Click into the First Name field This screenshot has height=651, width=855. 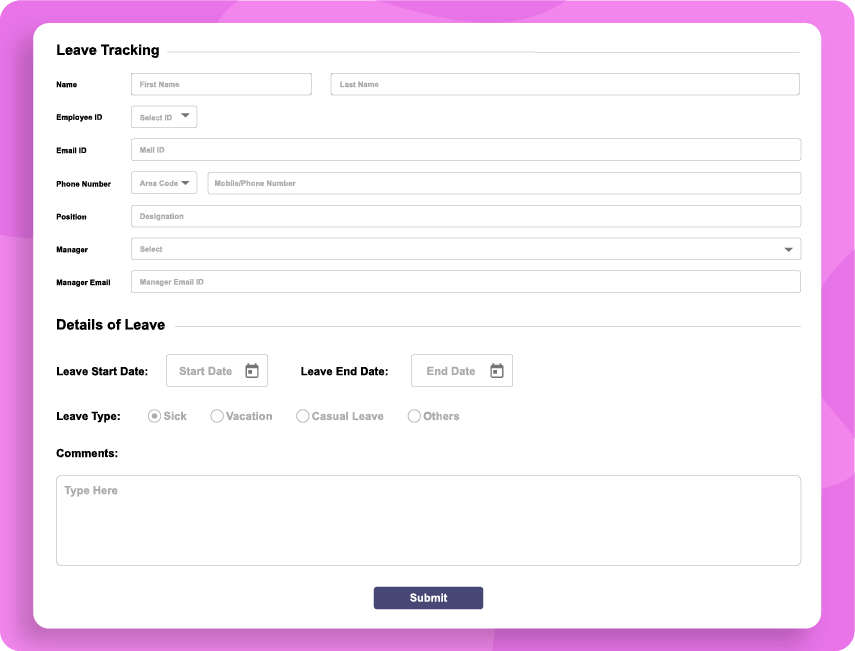[220, 84]
